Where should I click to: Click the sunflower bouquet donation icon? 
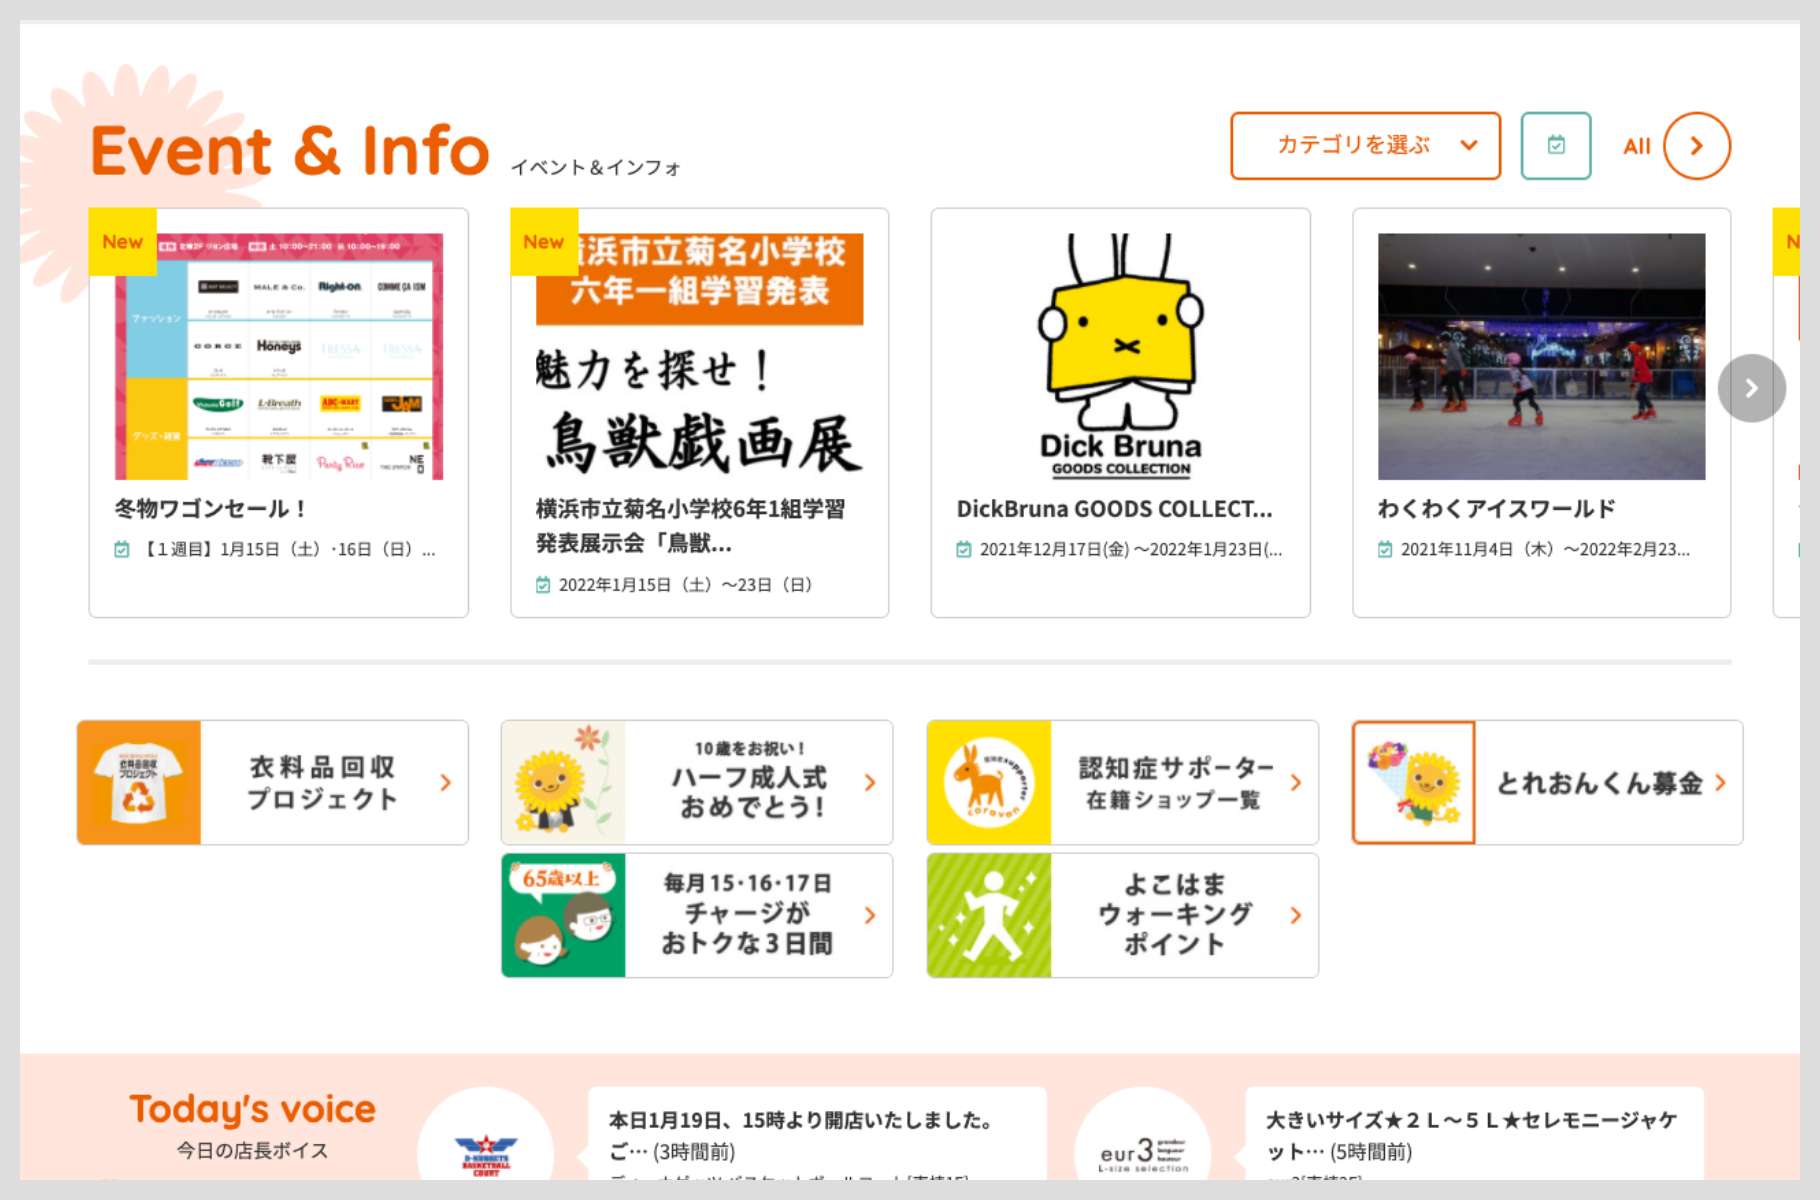click(x=1413, y=783)
